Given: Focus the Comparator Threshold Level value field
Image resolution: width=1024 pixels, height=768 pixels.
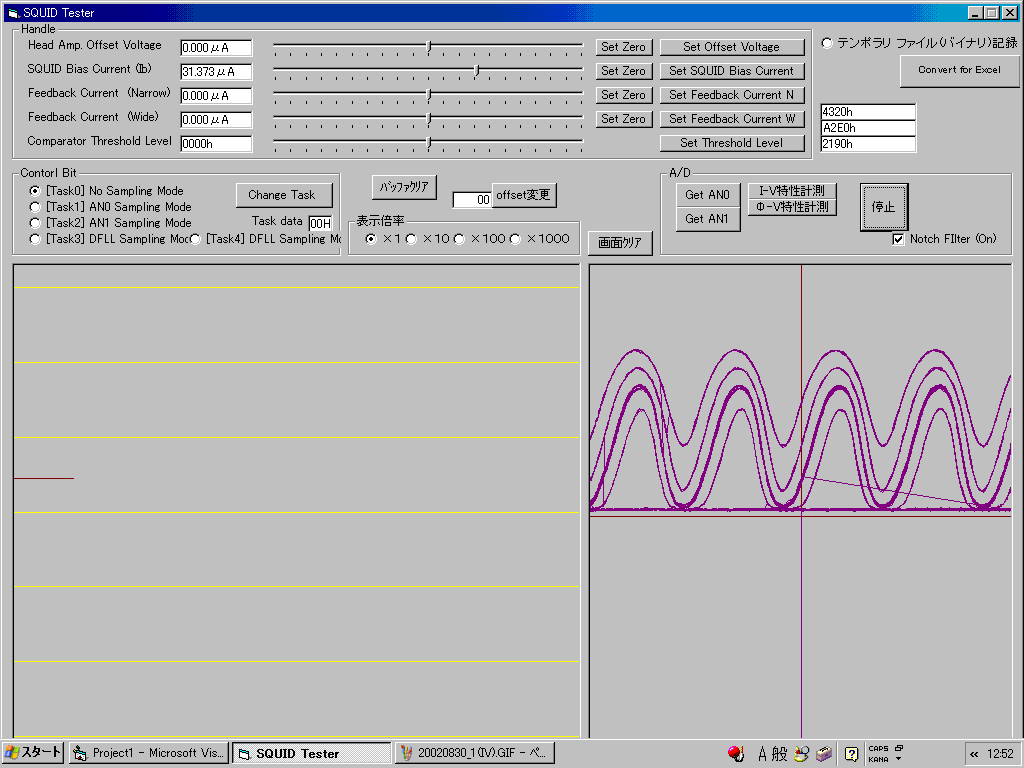Looking at the screenshot, I should click(216, 144).
